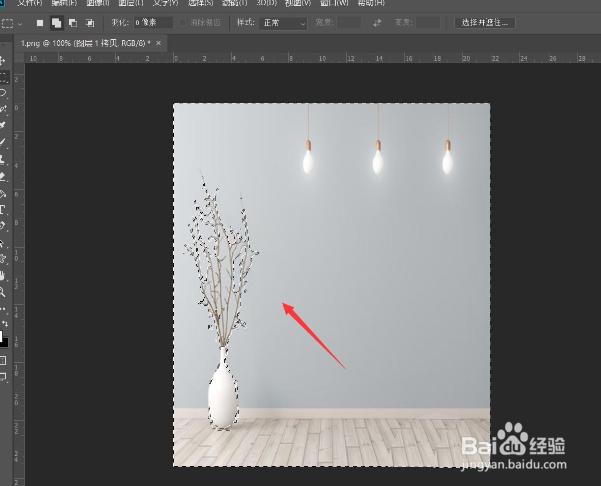Viewport: 601px width, 486px height.
Task: Swap foreground and background colors
Action: tap(5, 324)
